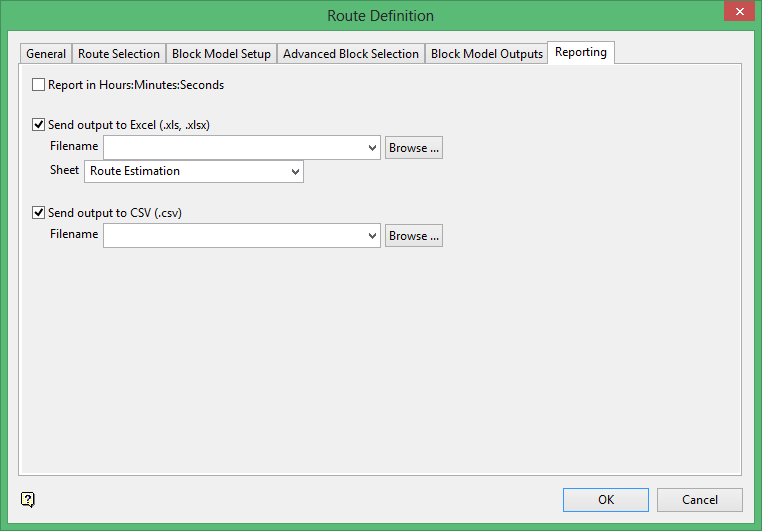762x531 pixels.
Task: Select Advanced Block Selection tab
Action: coord(351,54)
